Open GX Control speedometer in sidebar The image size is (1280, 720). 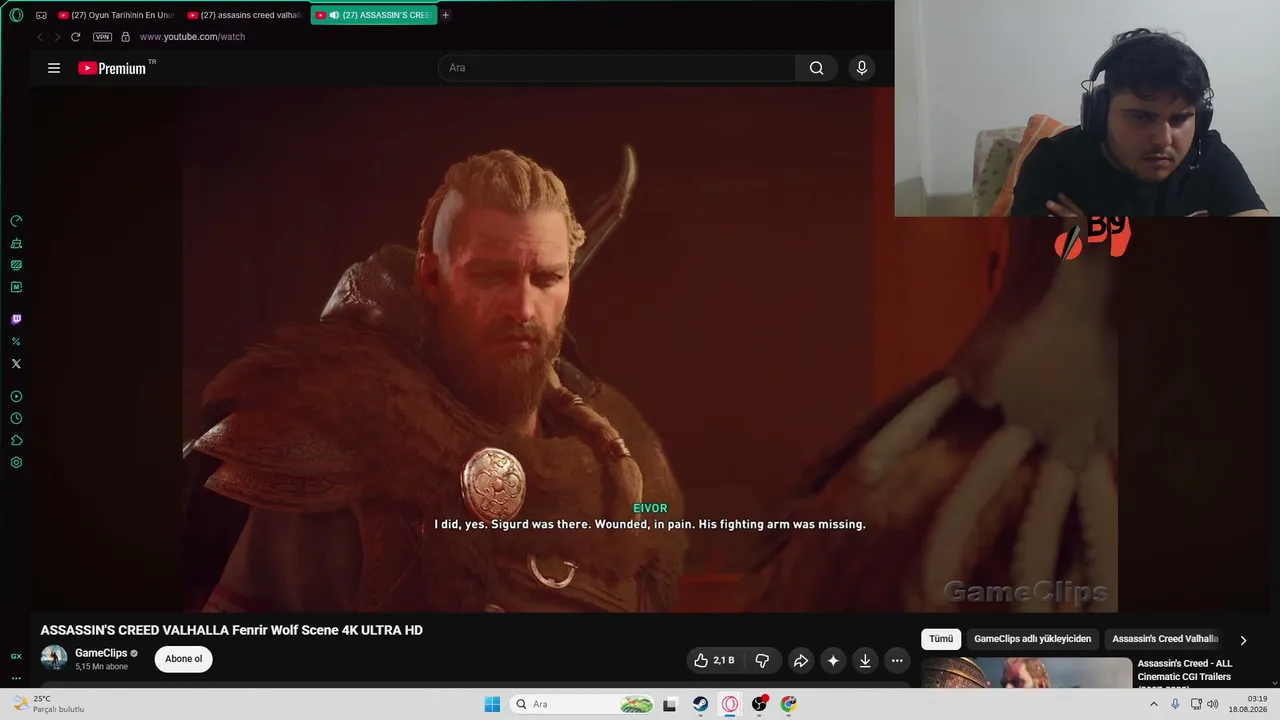pyautogui.click(x=16, y=221)
